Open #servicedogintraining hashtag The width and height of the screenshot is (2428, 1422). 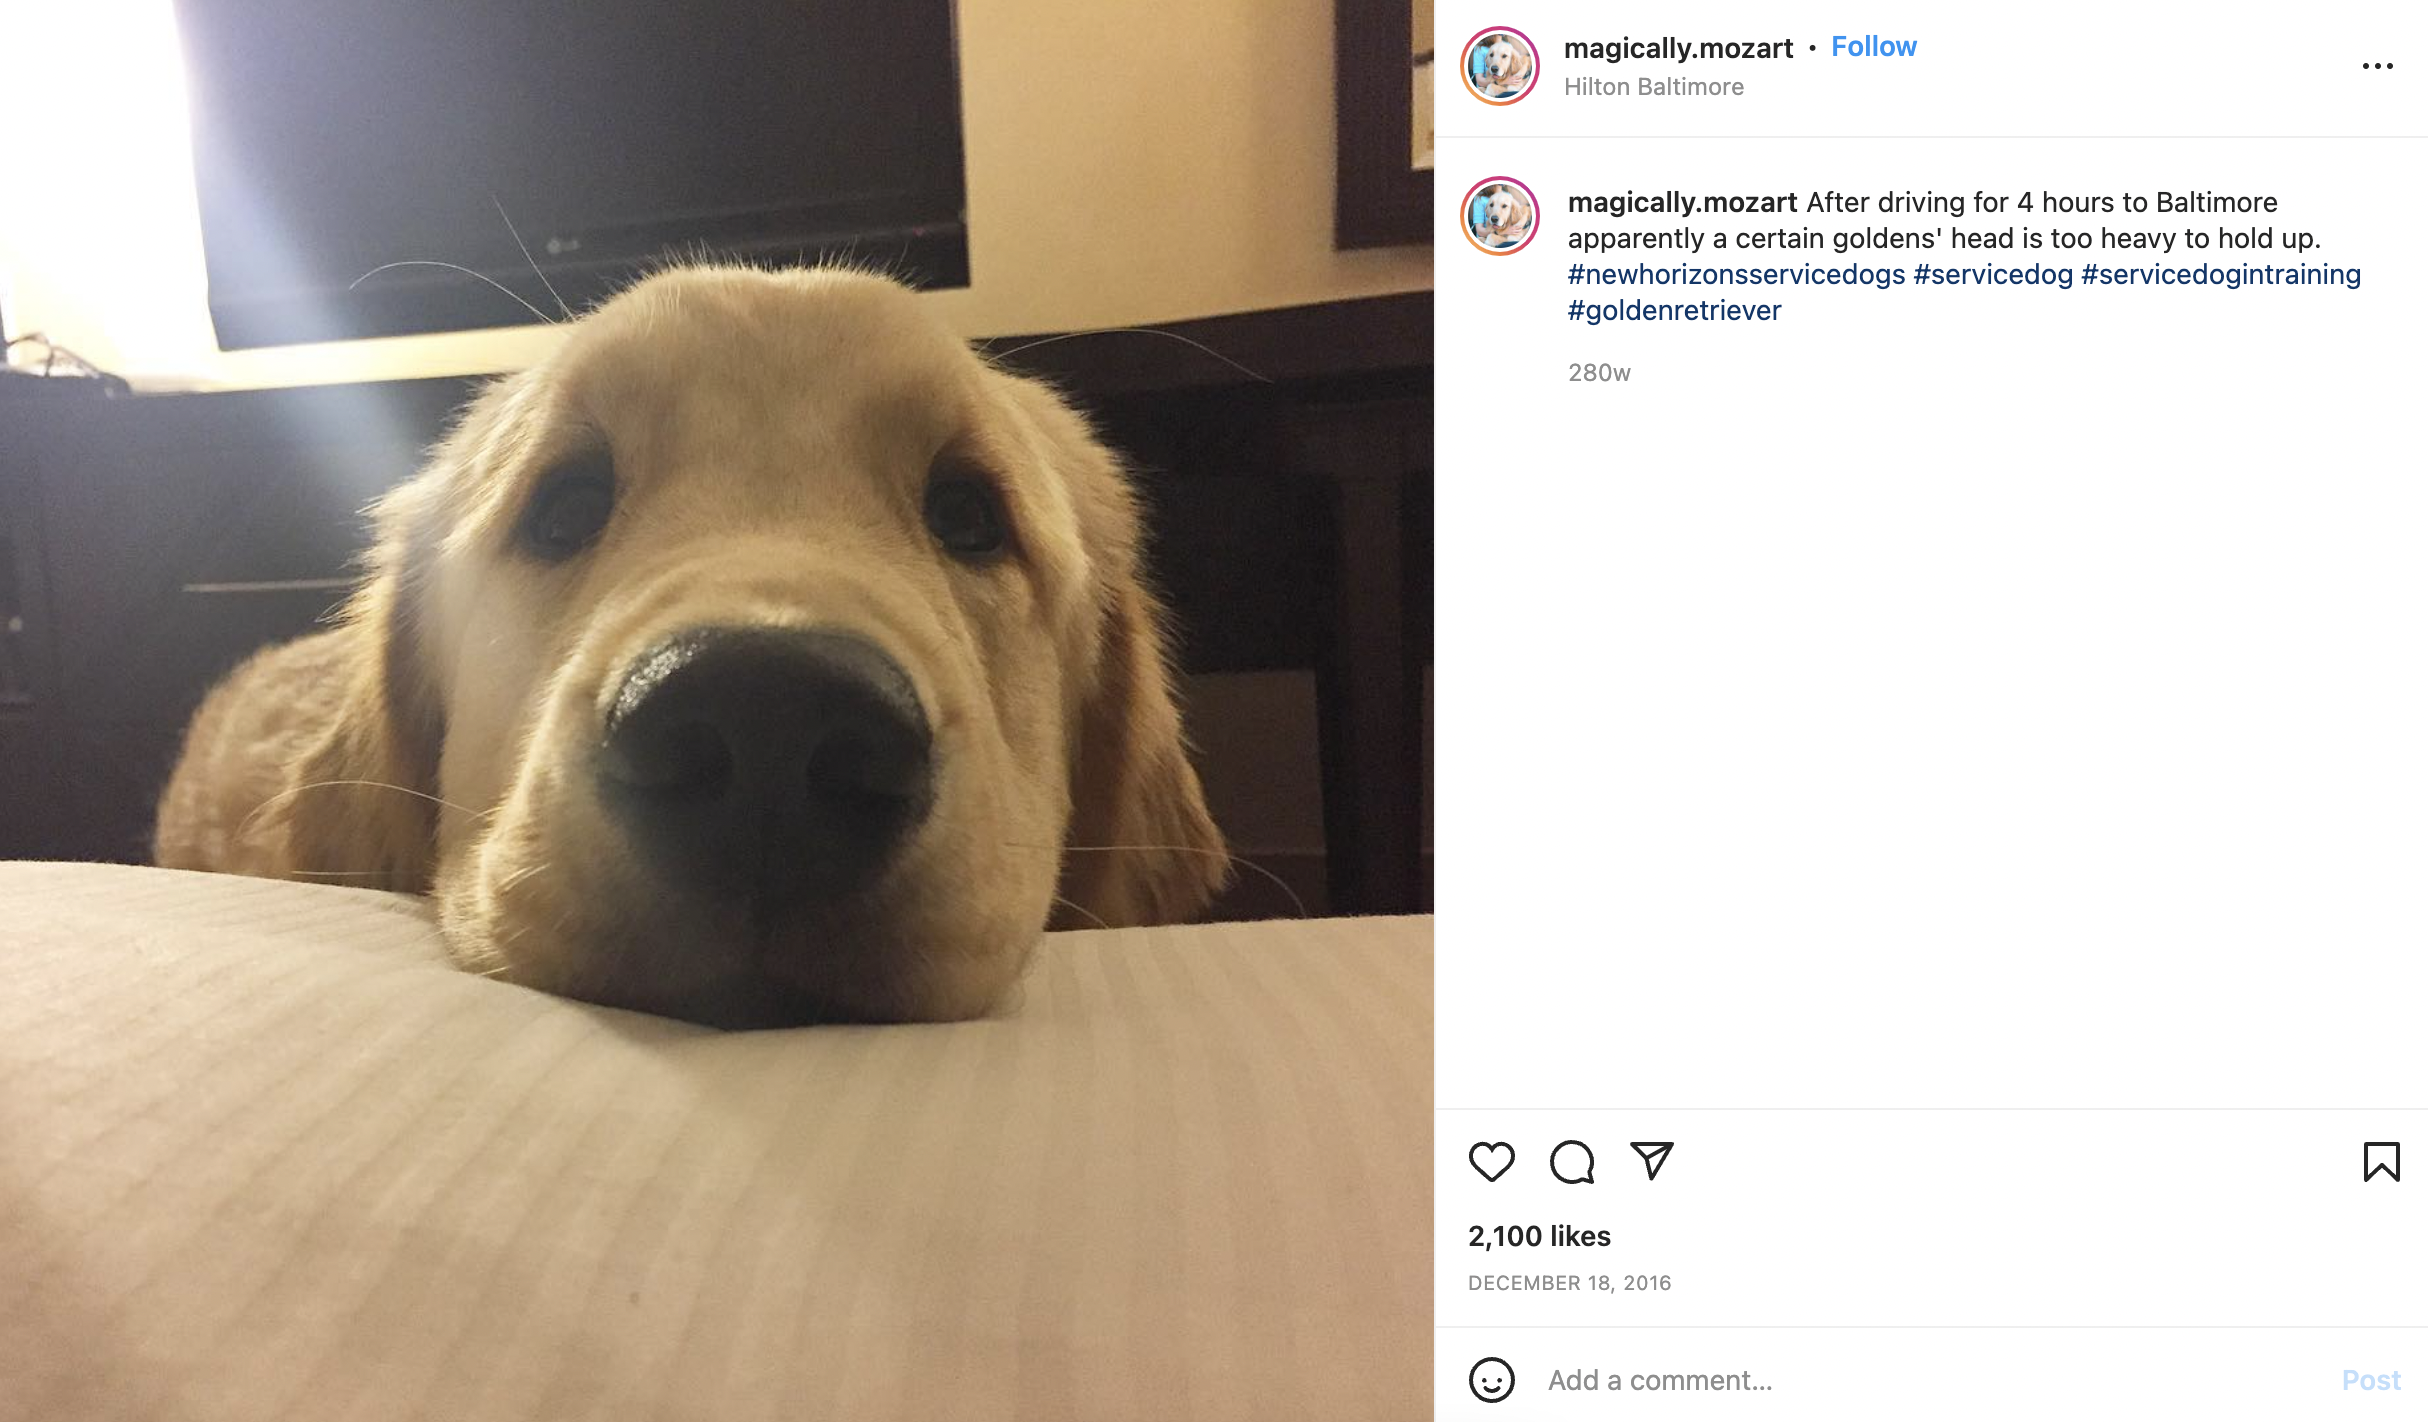2221,274
